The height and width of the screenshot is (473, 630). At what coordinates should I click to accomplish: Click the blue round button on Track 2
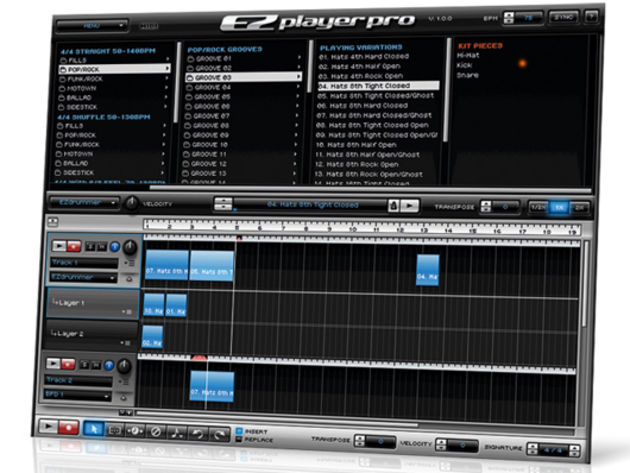109,365
